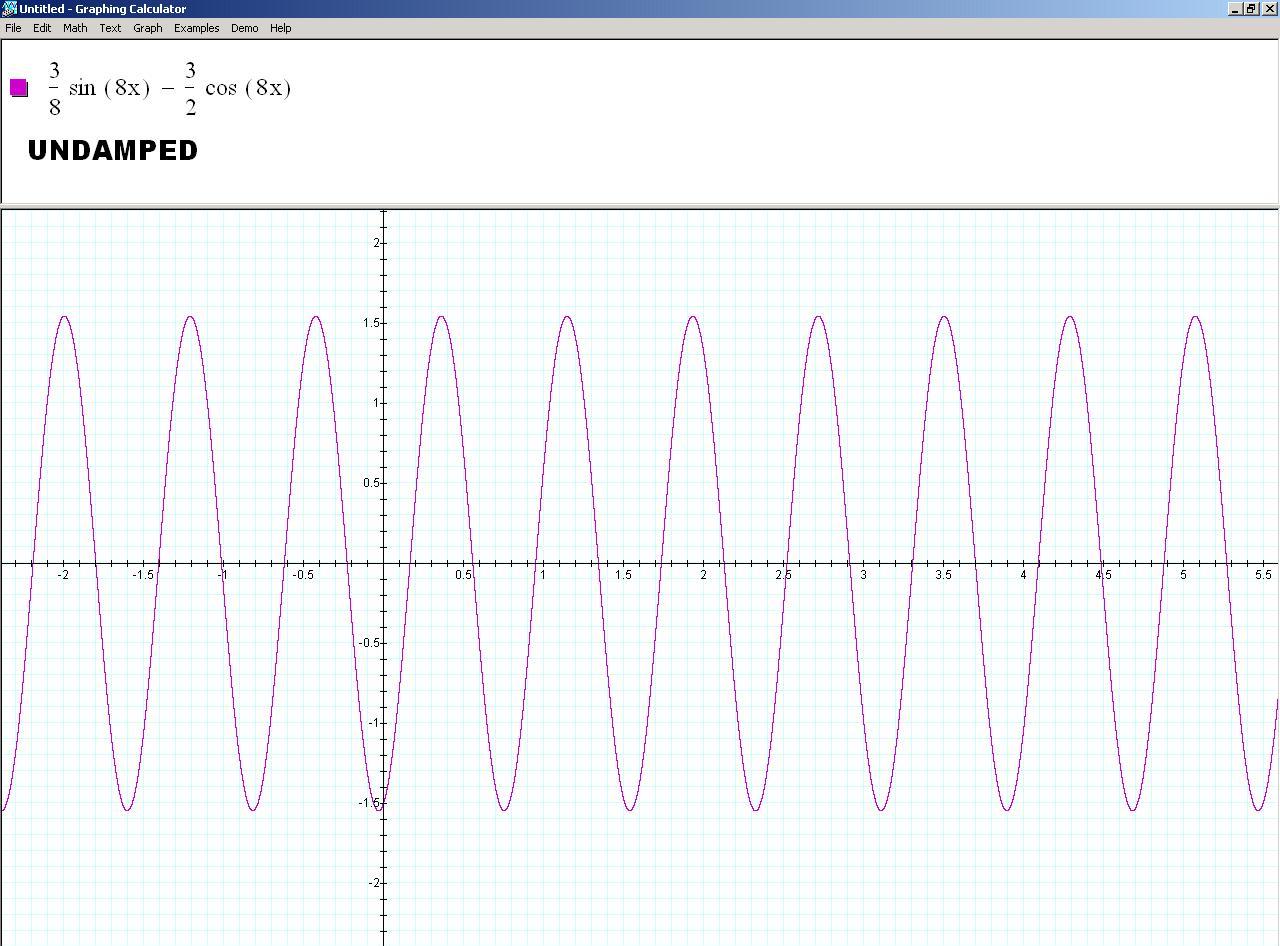Minimize the Graphing Calculator window
Image resolution: width=1280 pixels, height=946 pixels.
click(x=1235, y=9)
